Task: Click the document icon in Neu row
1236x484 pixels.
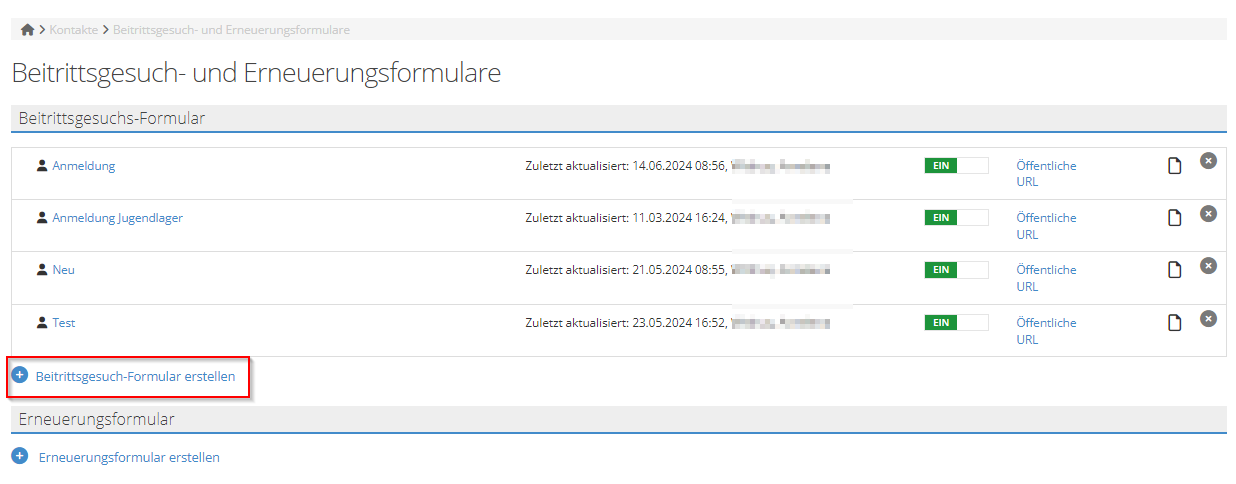Action: click(x=1176, y=269)
